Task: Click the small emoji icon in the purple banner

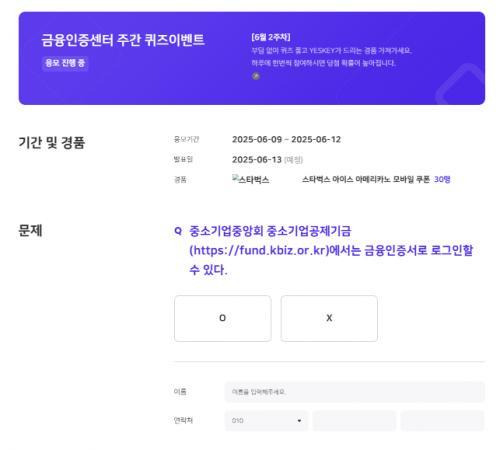Action: [256, 76]
